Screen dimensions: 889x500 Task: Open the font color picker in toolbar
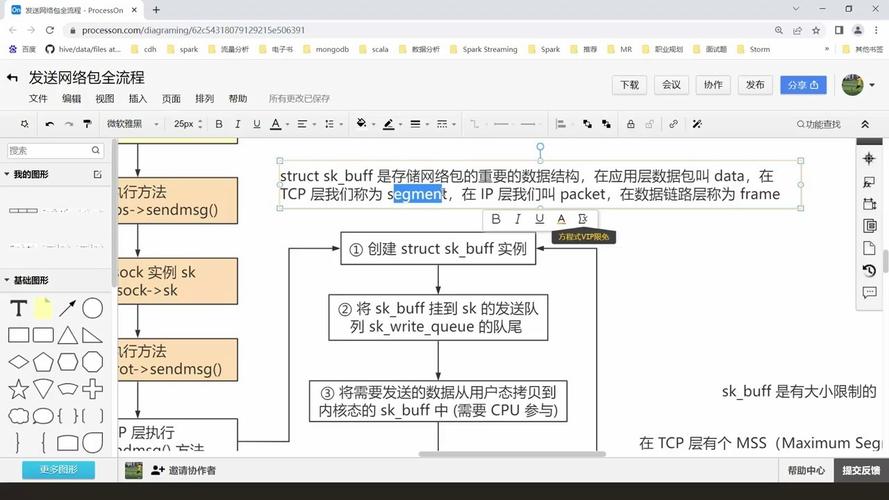pyautogui.click(x=279, y=124)
